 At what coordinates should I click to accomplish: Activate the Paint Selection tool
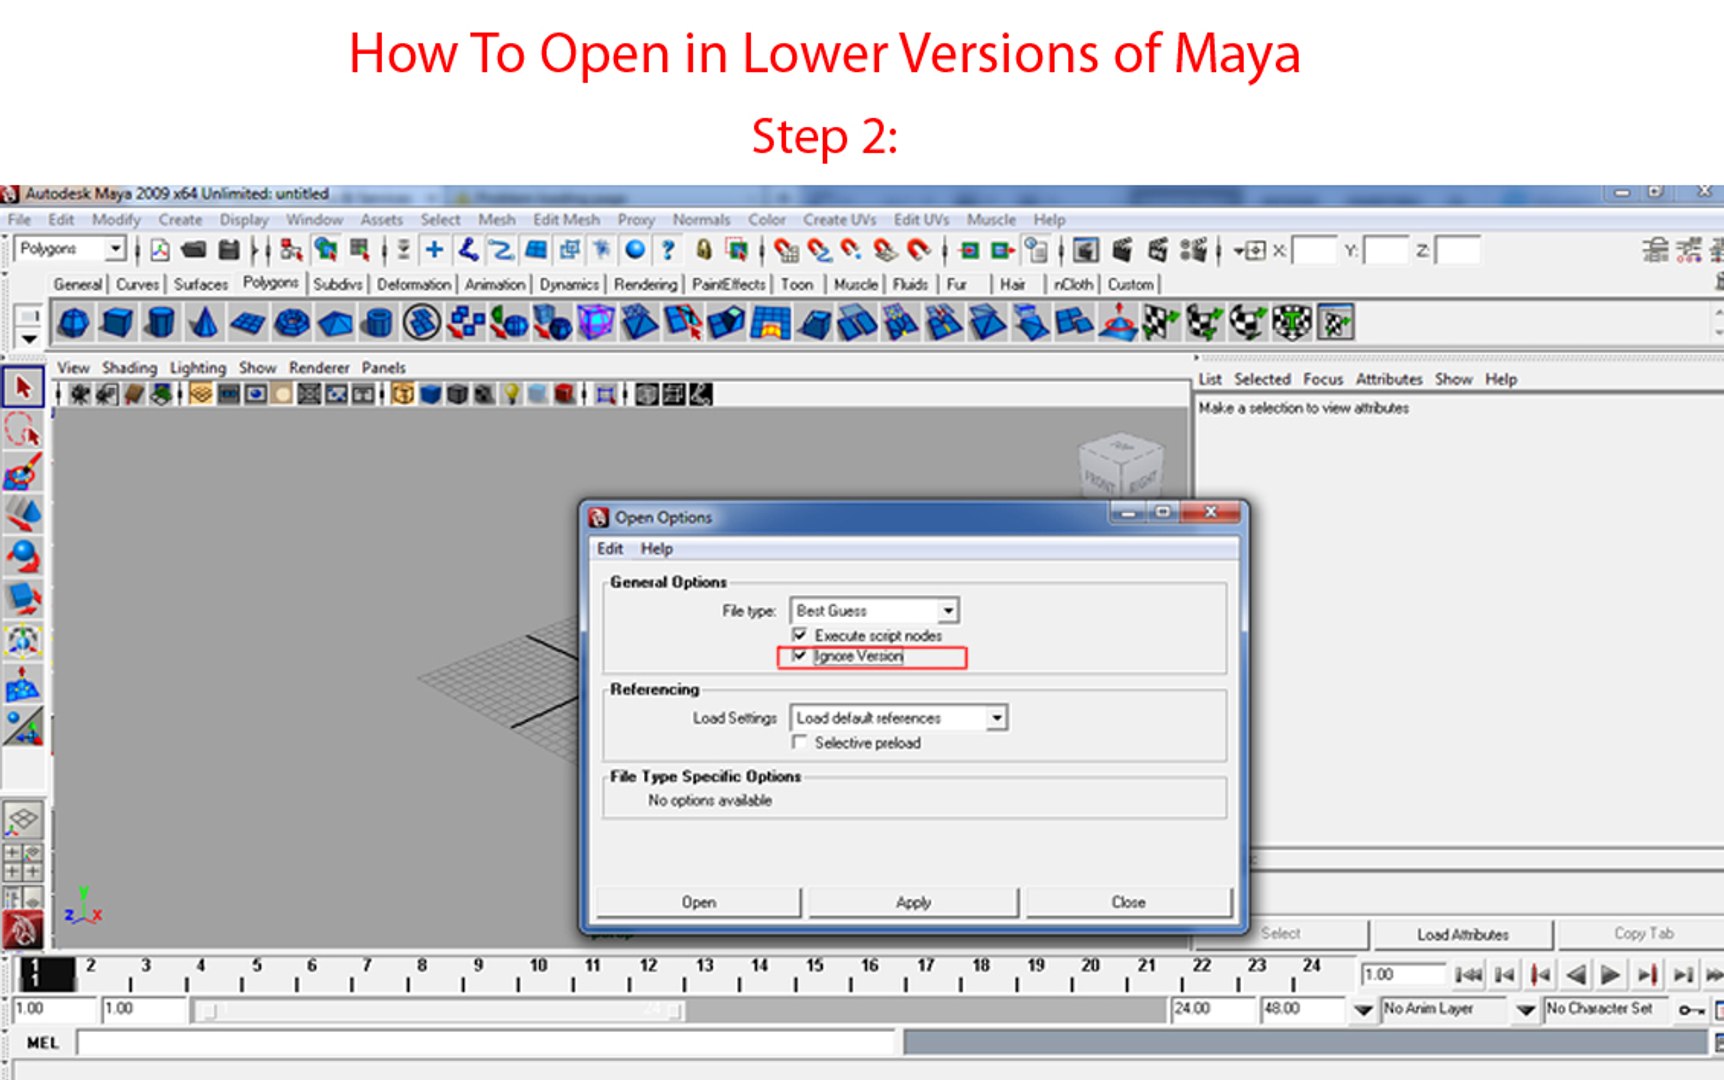[23, 472]
